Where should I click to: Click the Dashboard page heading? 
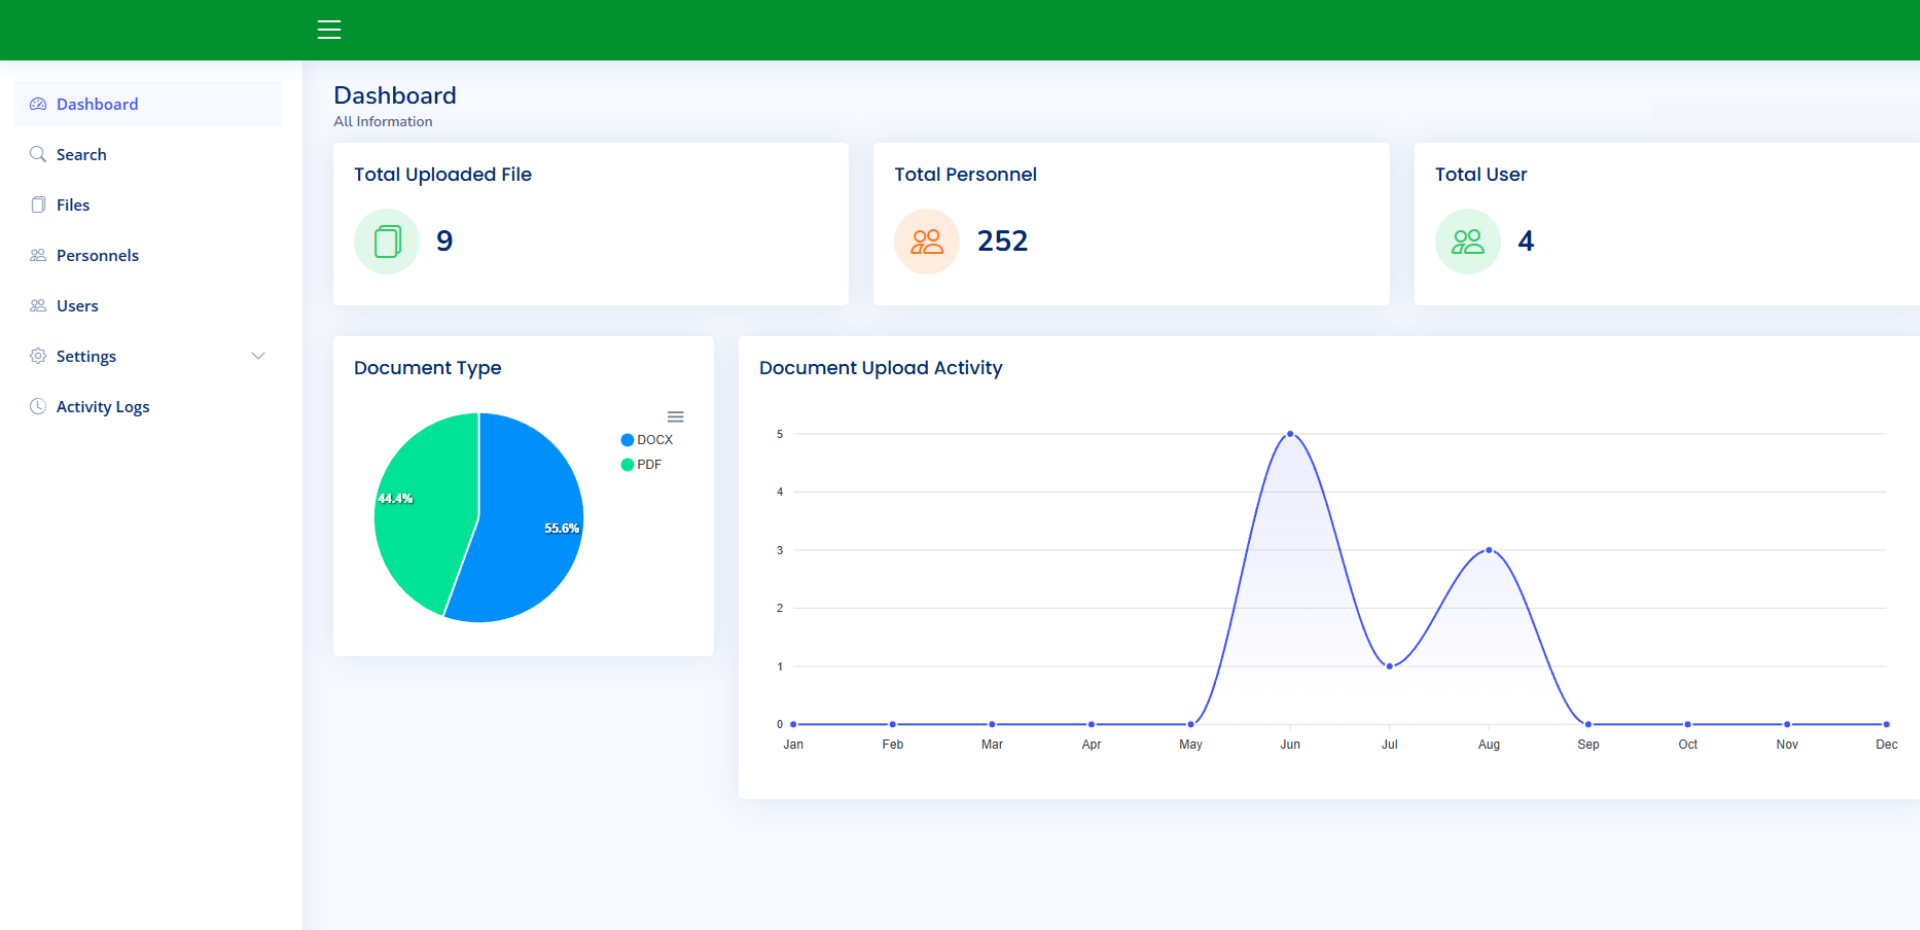395,95
